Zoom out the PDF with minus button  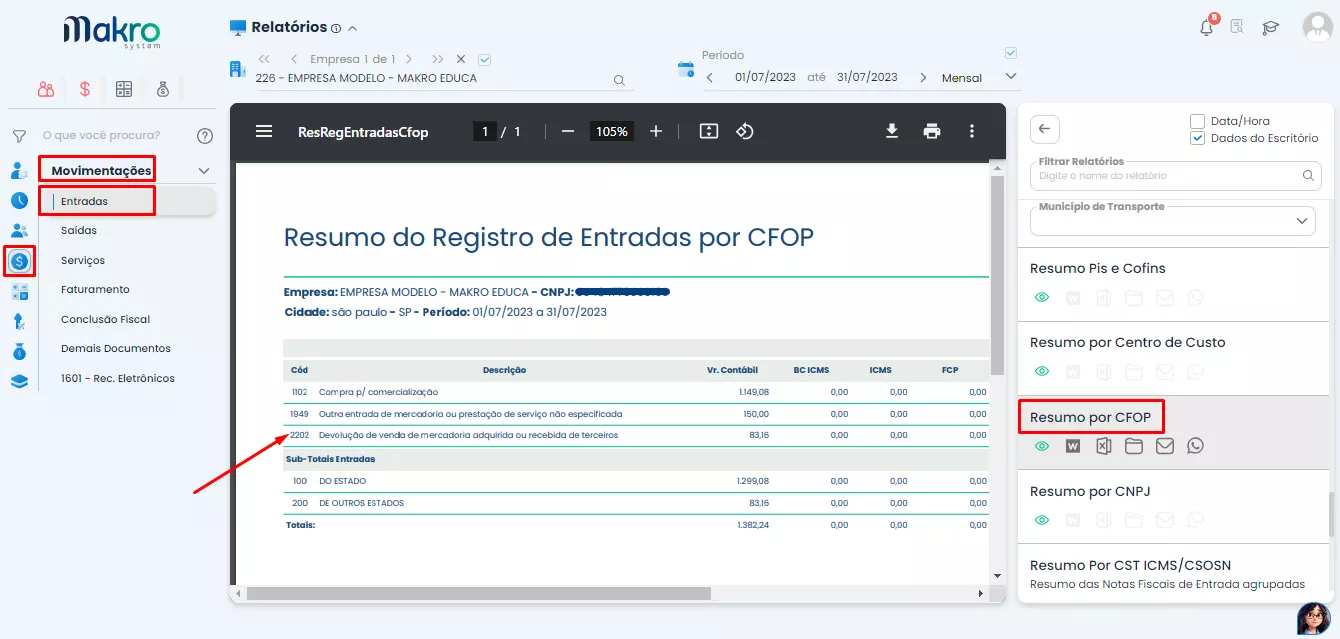(x=568, y=131)
